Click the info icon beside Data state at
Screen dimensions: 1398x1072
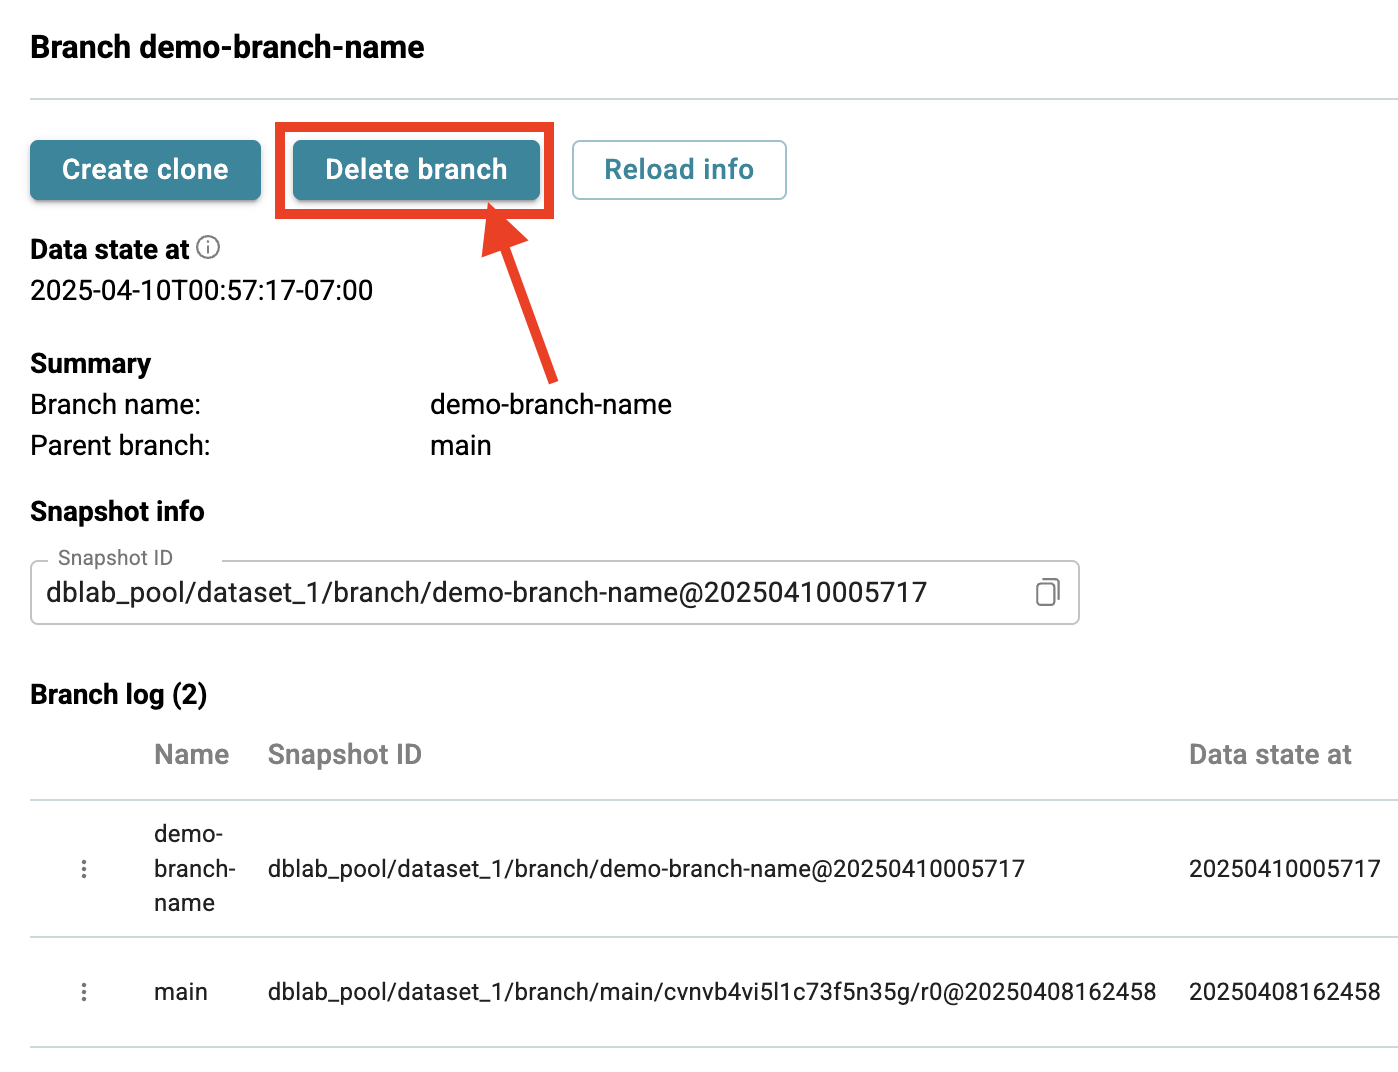click(x=208, y=247)
